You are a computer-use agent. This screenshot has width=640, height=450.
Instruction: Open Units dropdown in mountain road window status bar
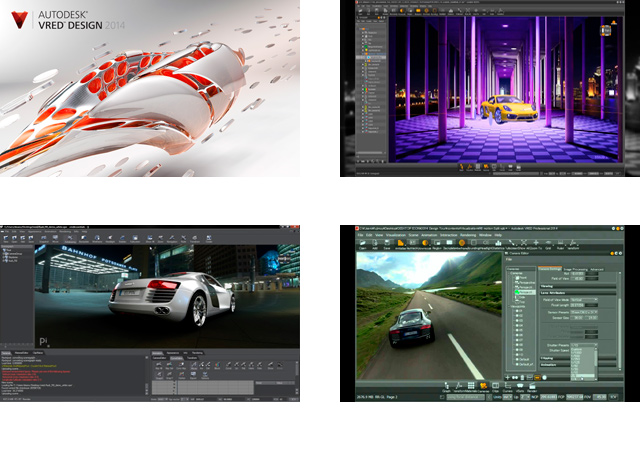point(507,397)
